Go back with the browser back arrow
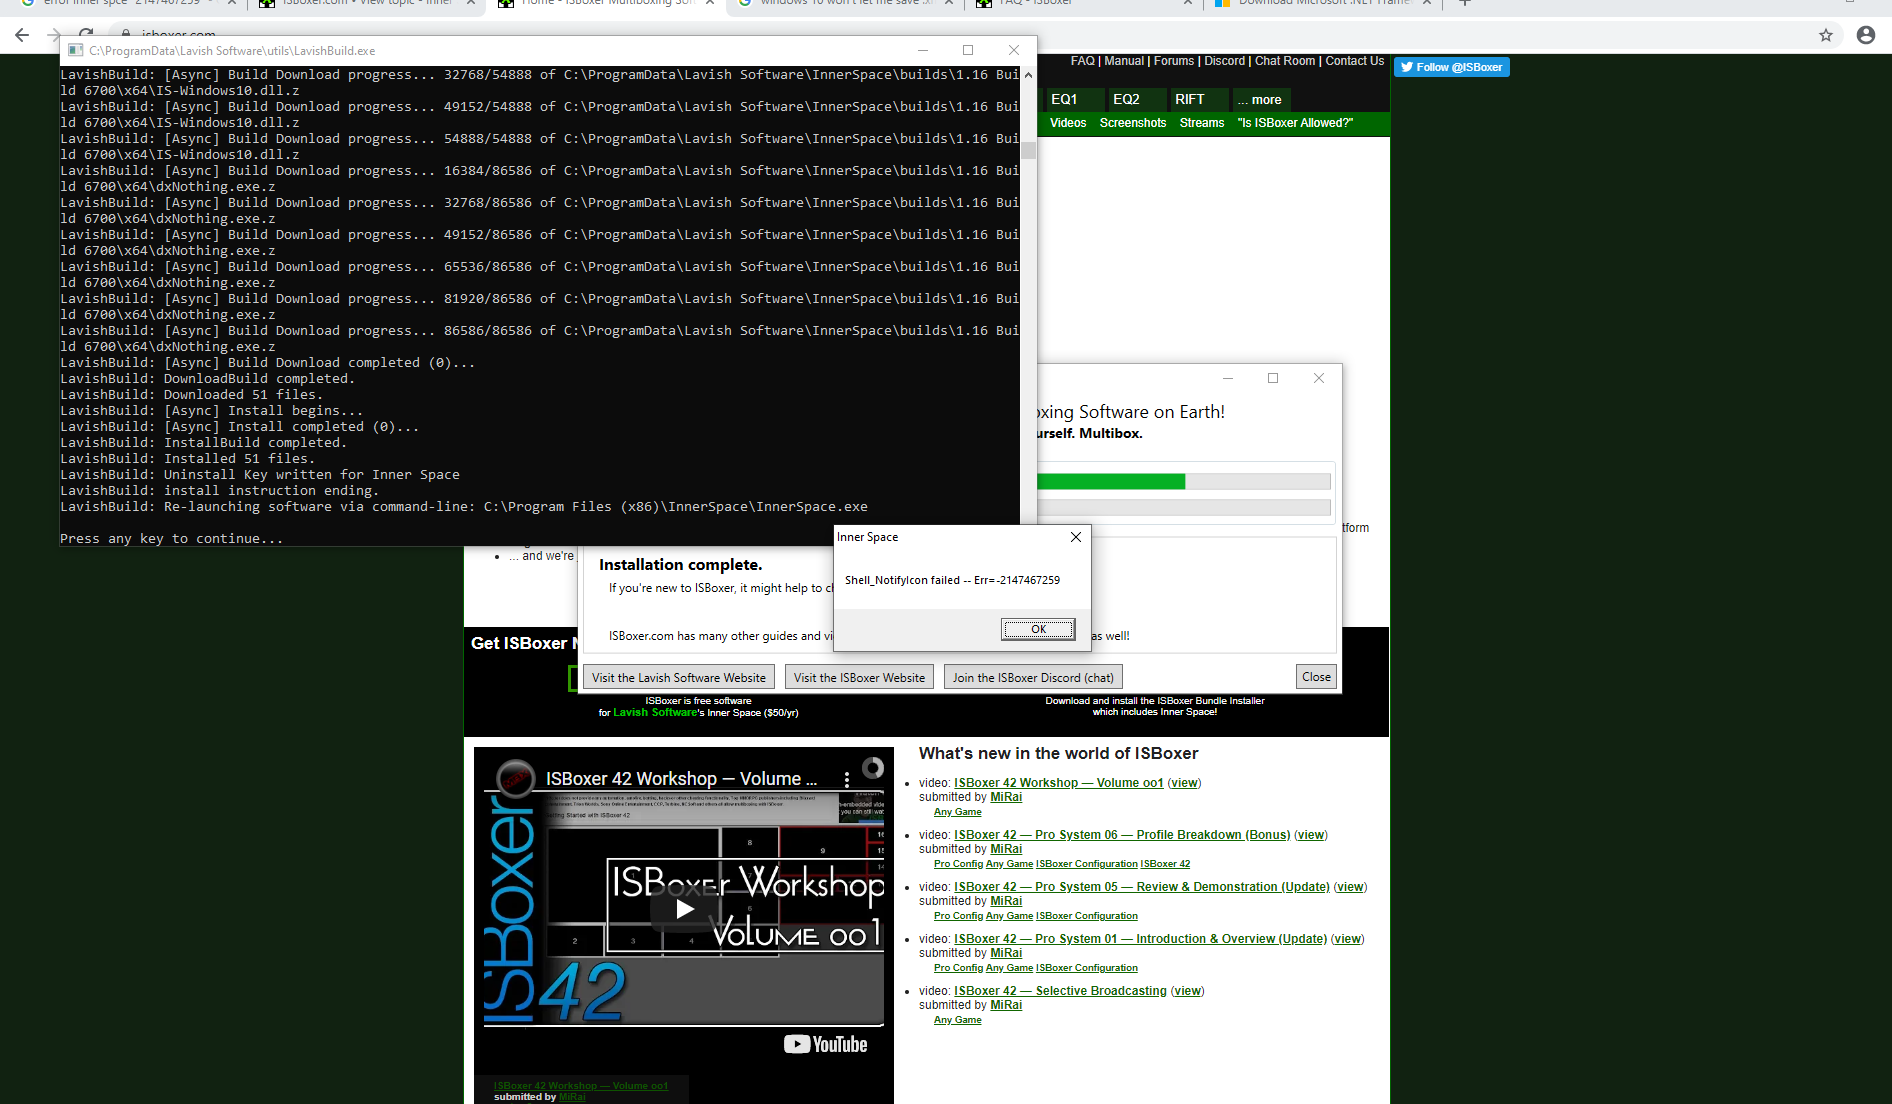This screenshot has width=1892, height=1104. coord(22,35)
